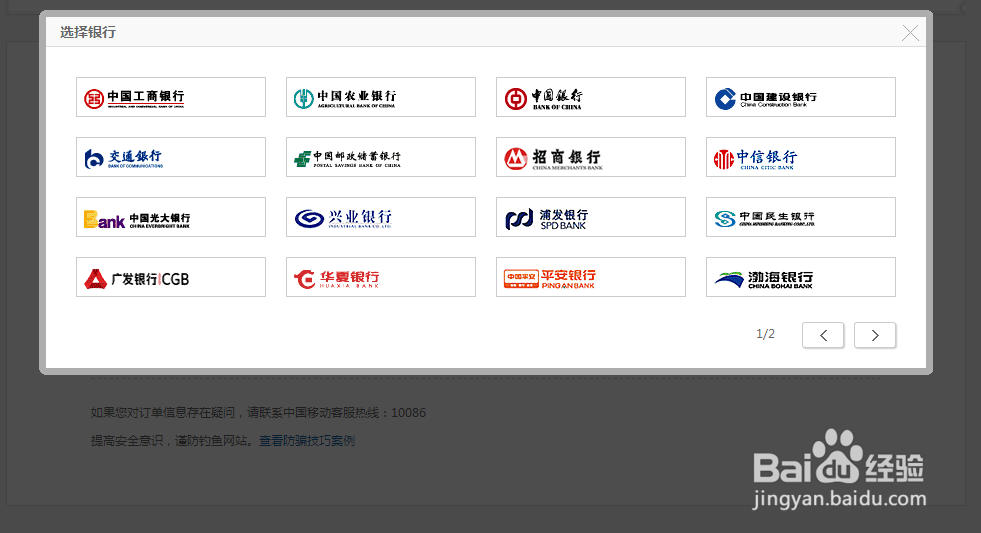Pick 招商银行 China Merchants Bank

(x=591, y=157)
